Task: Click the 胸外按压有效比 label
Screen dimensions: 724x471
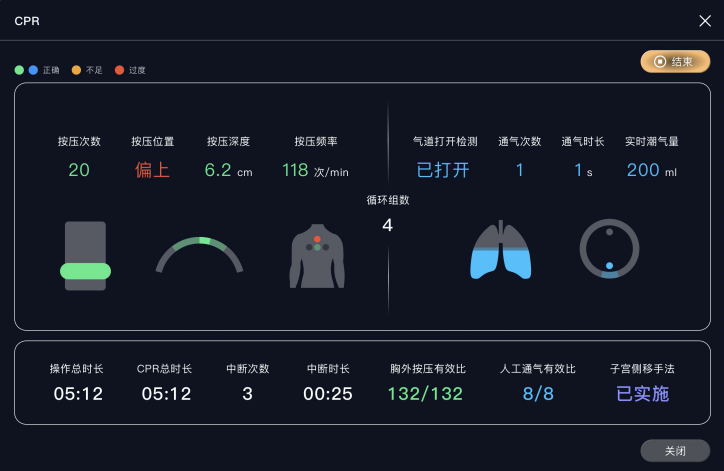Action: (428, 368)
